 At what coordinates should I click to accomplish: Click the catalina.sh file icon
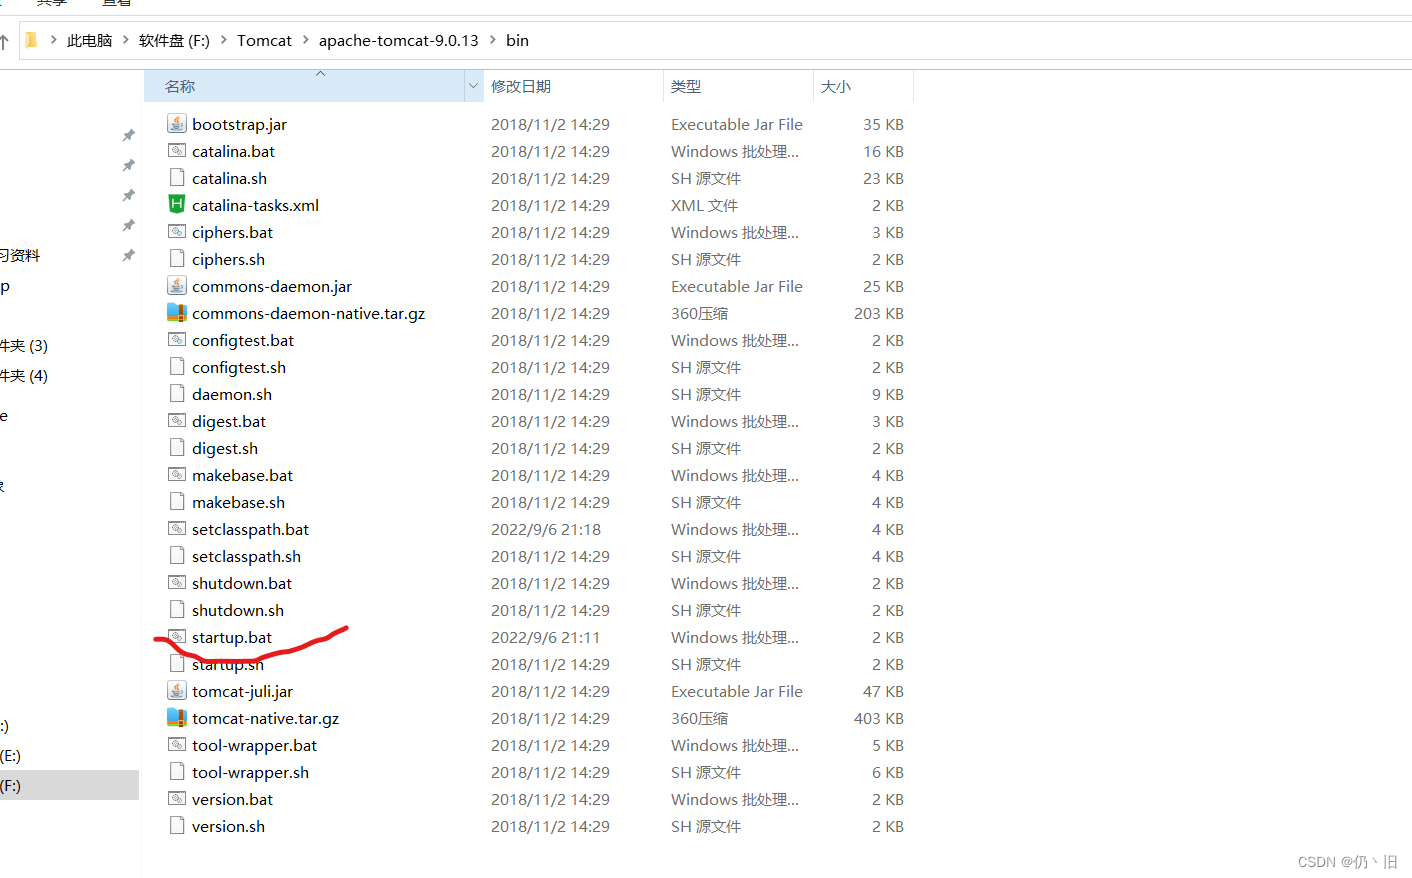pos(177,178)
